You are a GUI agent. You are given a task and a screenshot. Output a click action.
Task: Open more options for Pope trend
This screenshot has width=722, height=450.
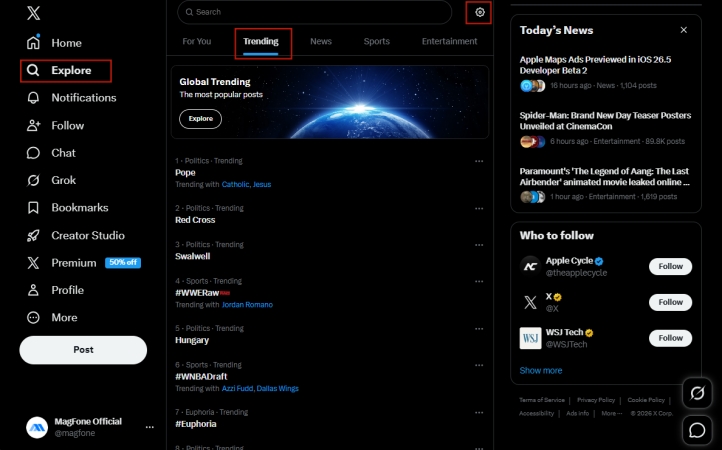[479, 161]
